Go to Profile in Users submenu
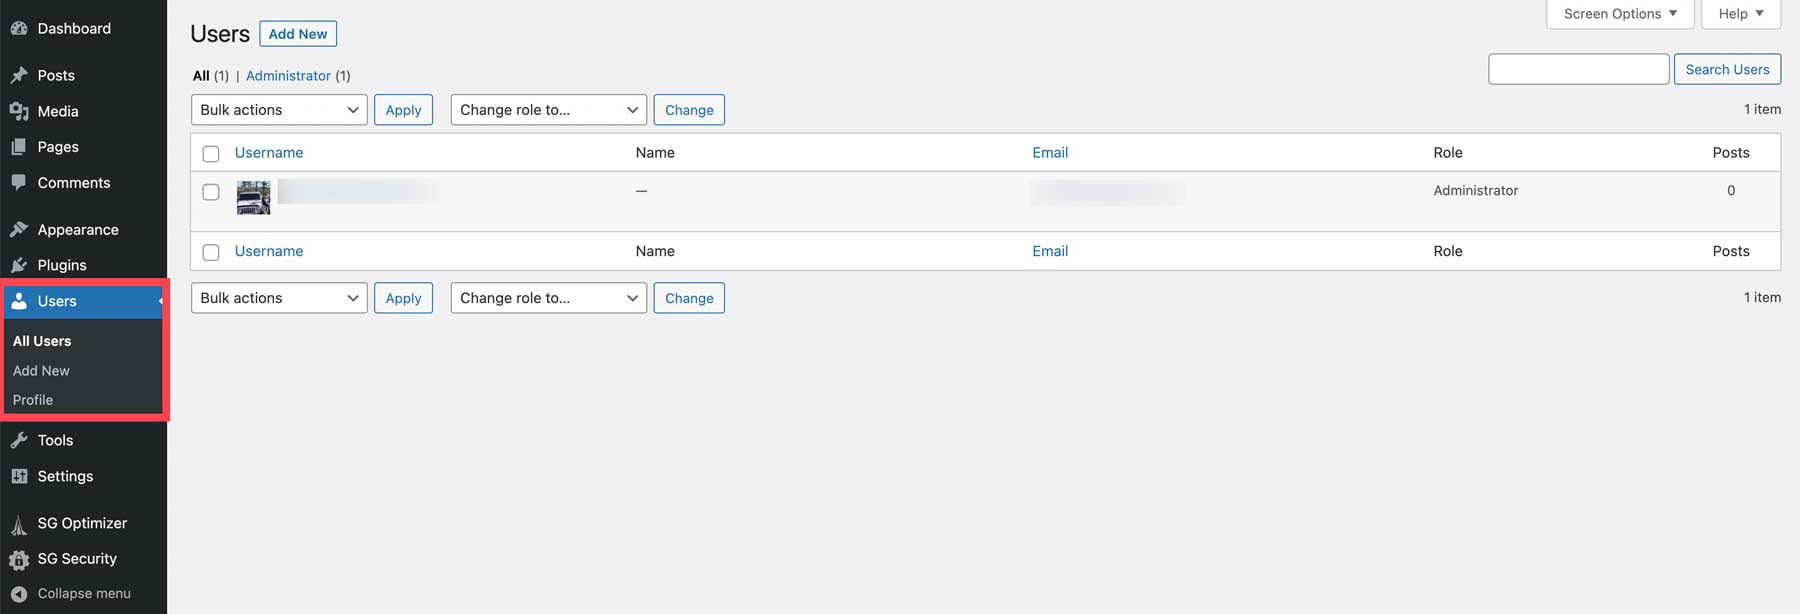The width and height of the screenshot is (1800, 614). pyautogui.click(x=33, y=400)
